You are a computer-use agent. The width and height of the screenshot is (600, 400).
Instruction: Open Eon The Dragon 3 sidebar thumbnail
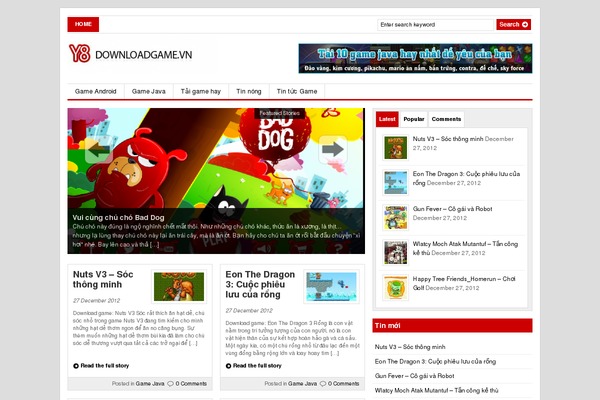click(x=395, y=183)
